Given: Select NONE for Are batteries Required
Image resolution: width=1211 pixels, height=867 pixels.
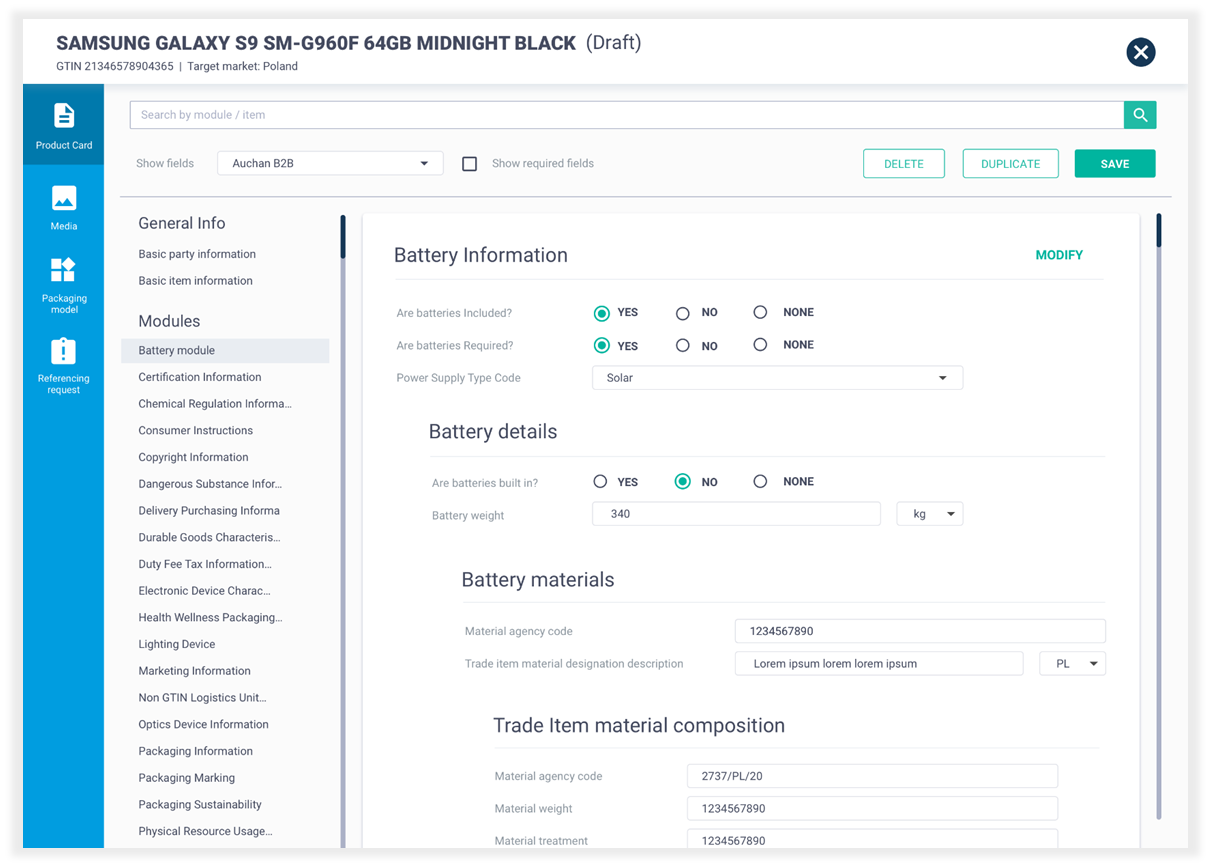Looking at the screenshot, I should (760, 345).
